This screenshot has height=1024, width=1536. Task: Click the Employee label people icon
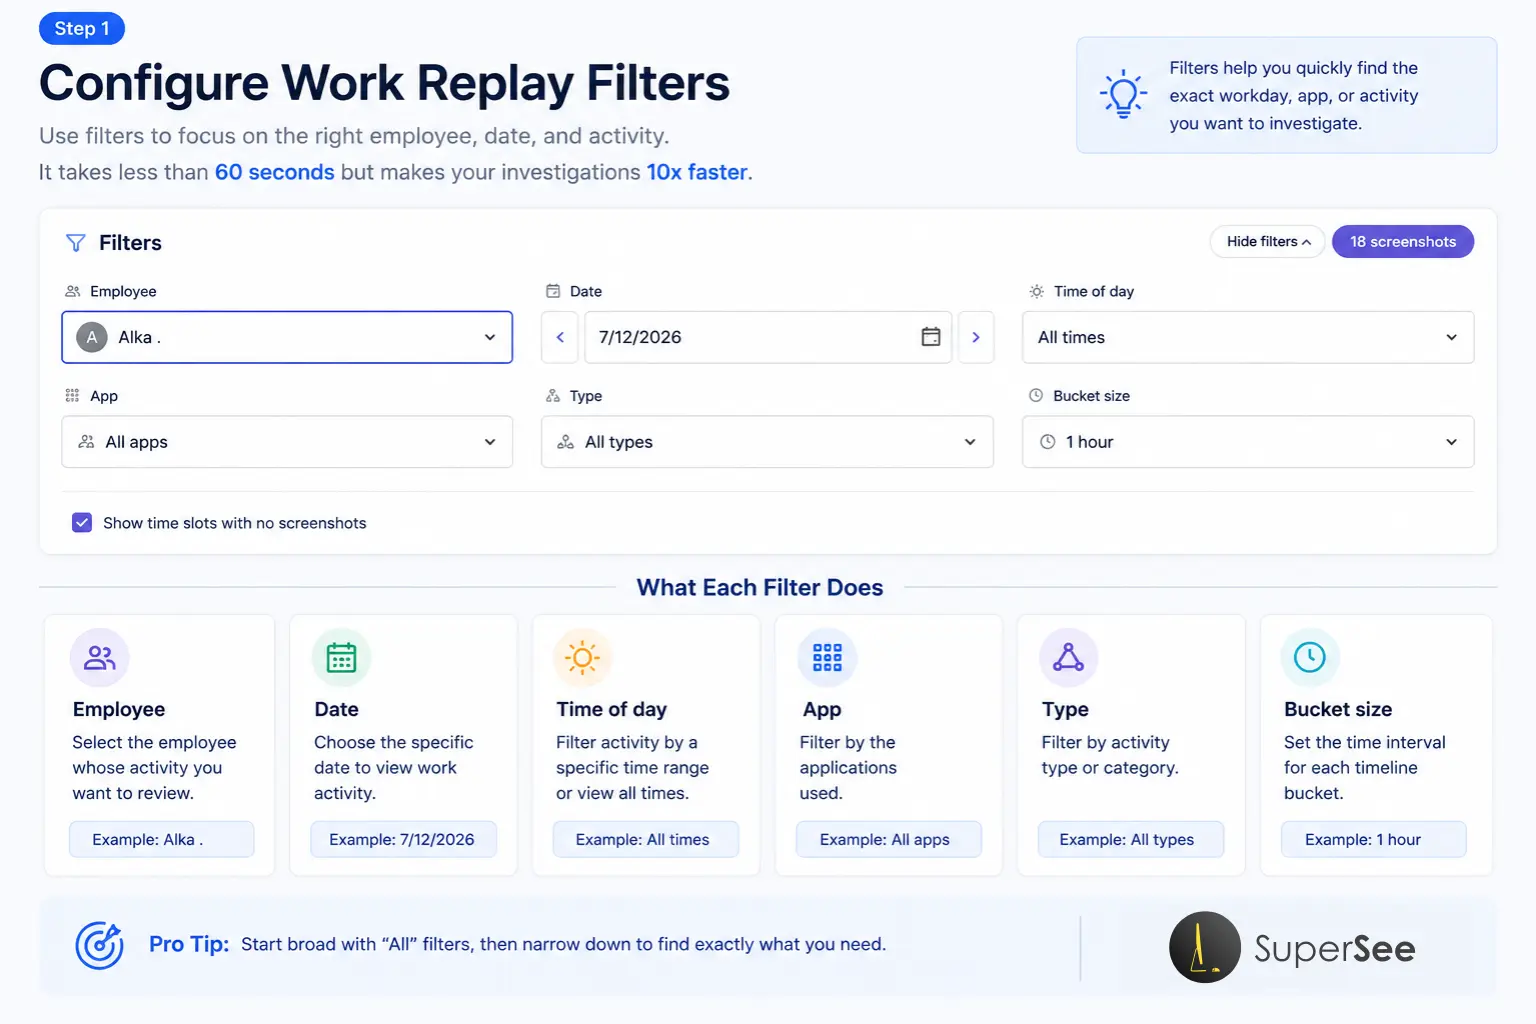pyautogui.click(x=72, y=291)
